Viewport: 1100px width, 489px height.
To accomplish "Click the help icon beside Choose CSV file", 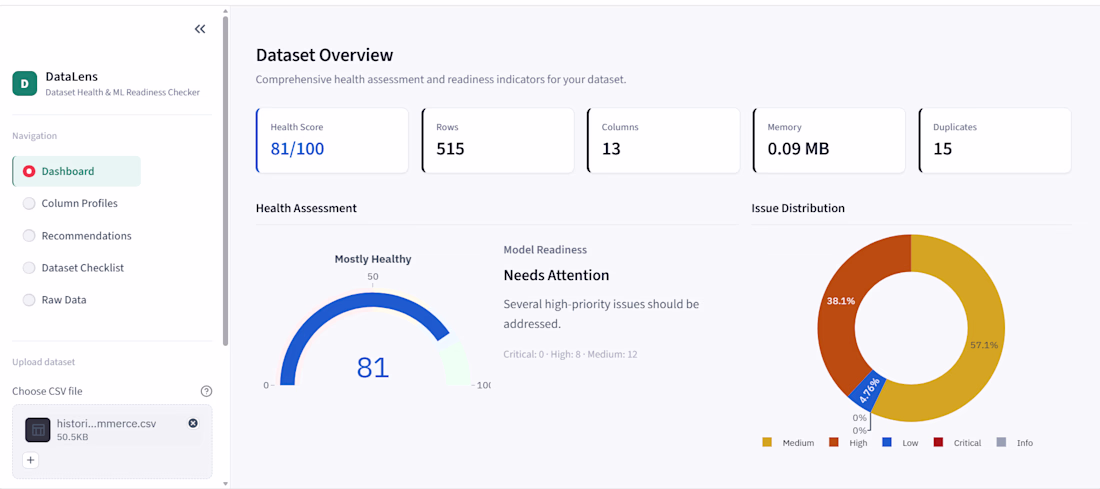I will (x=206, y=391).
